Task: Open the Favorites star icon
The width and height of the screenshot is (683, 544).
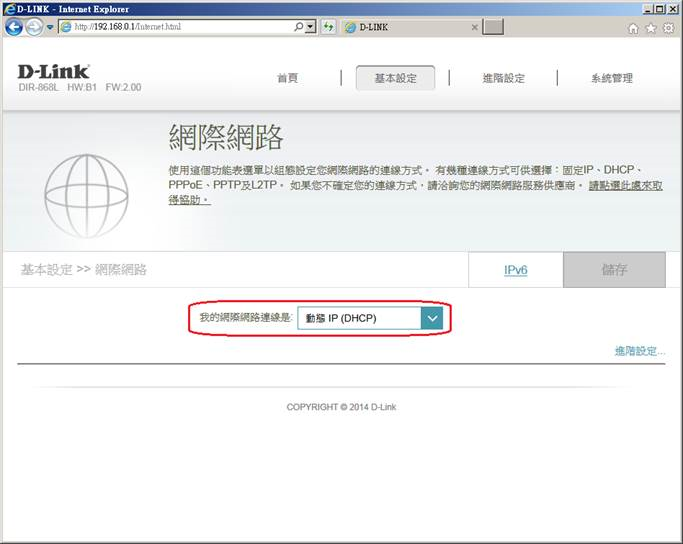Action: (x=650, y=28)
